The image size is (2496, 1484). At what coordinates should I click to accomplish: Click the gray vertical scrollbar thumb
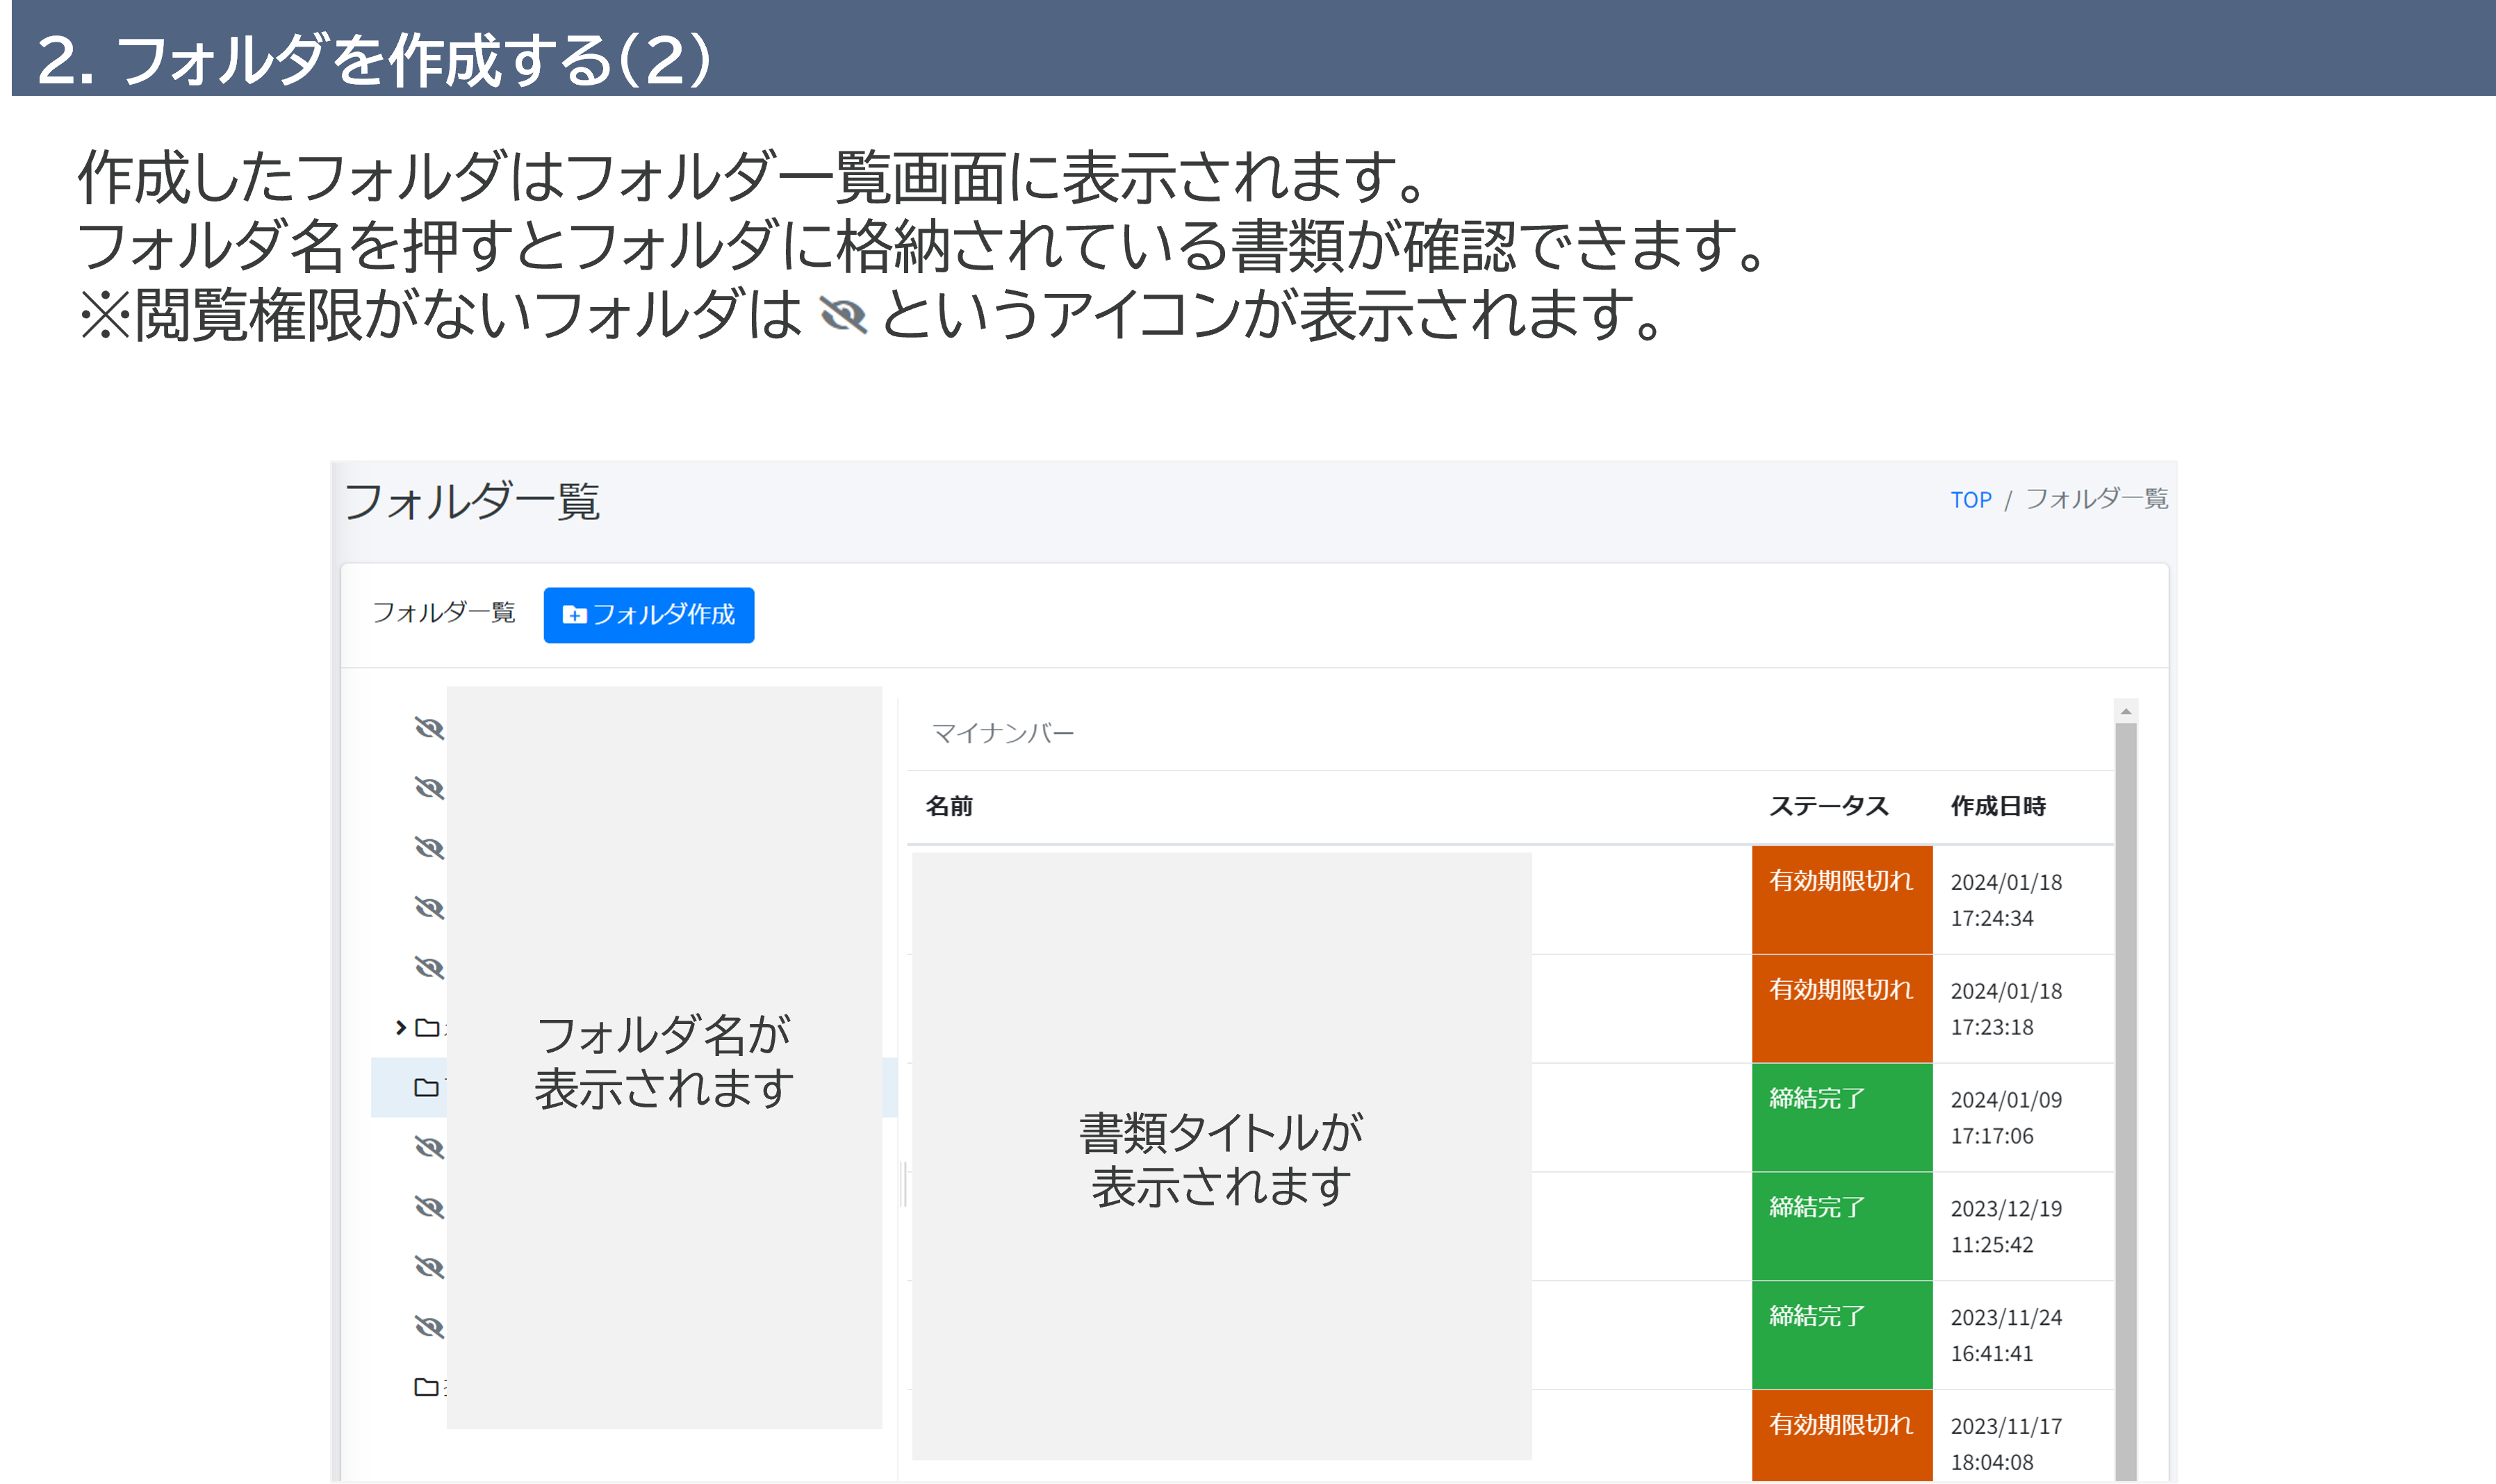2126,1100
